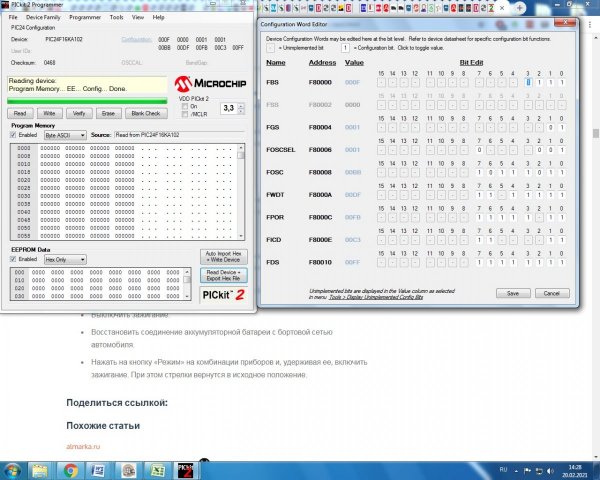Disable Program Memory Enabled checkbox

click(14, 133)
